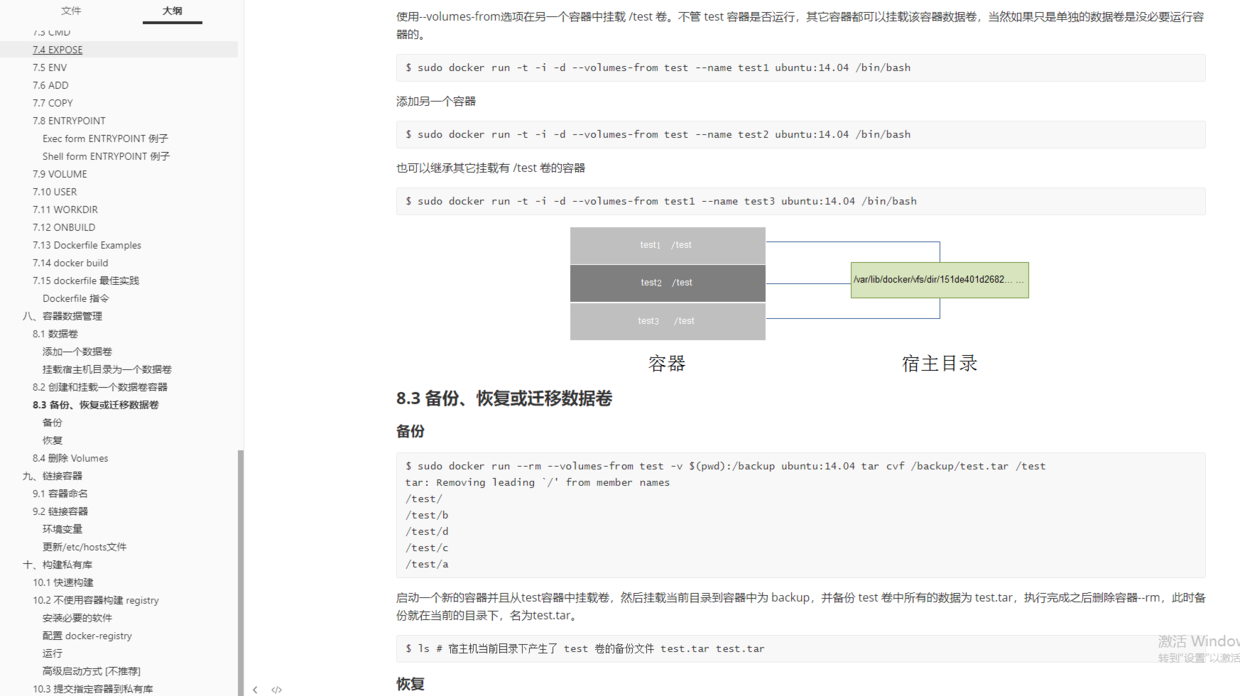Go to 7.6 ADD outline item
This screenshot has width=1240, height=696.
click(x=50, y=86)
